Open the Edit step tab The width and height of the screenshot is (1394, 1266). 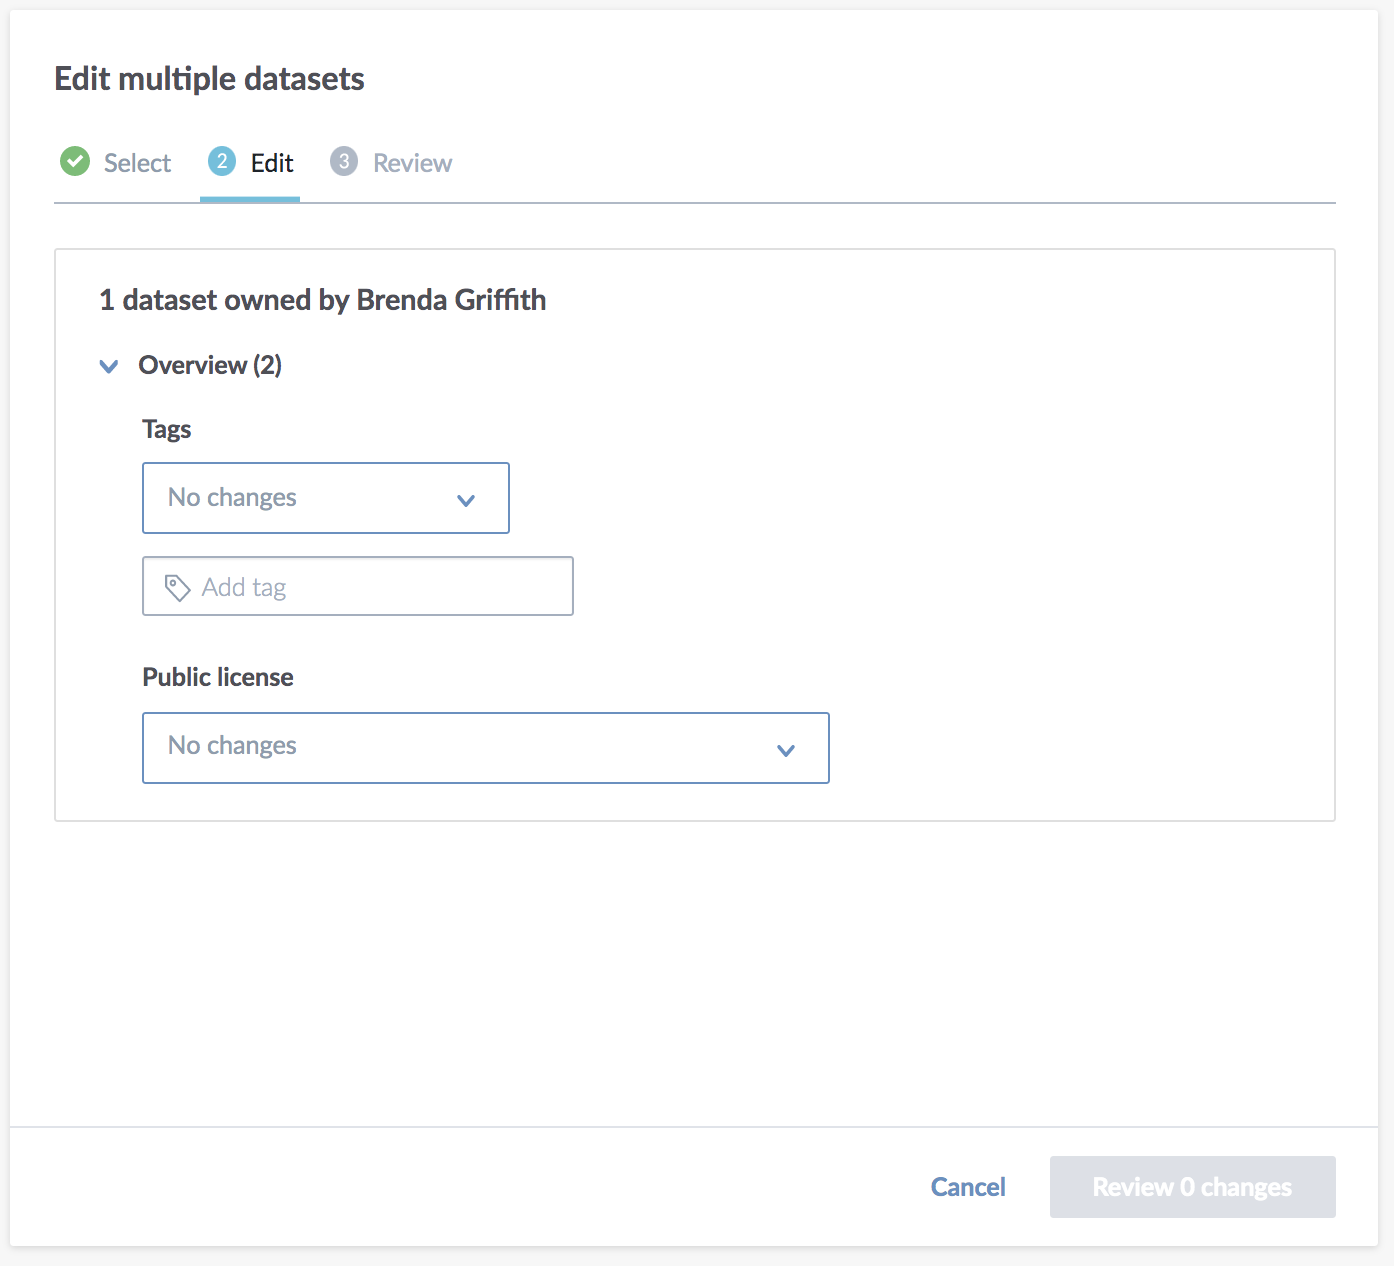coord(250,163)
